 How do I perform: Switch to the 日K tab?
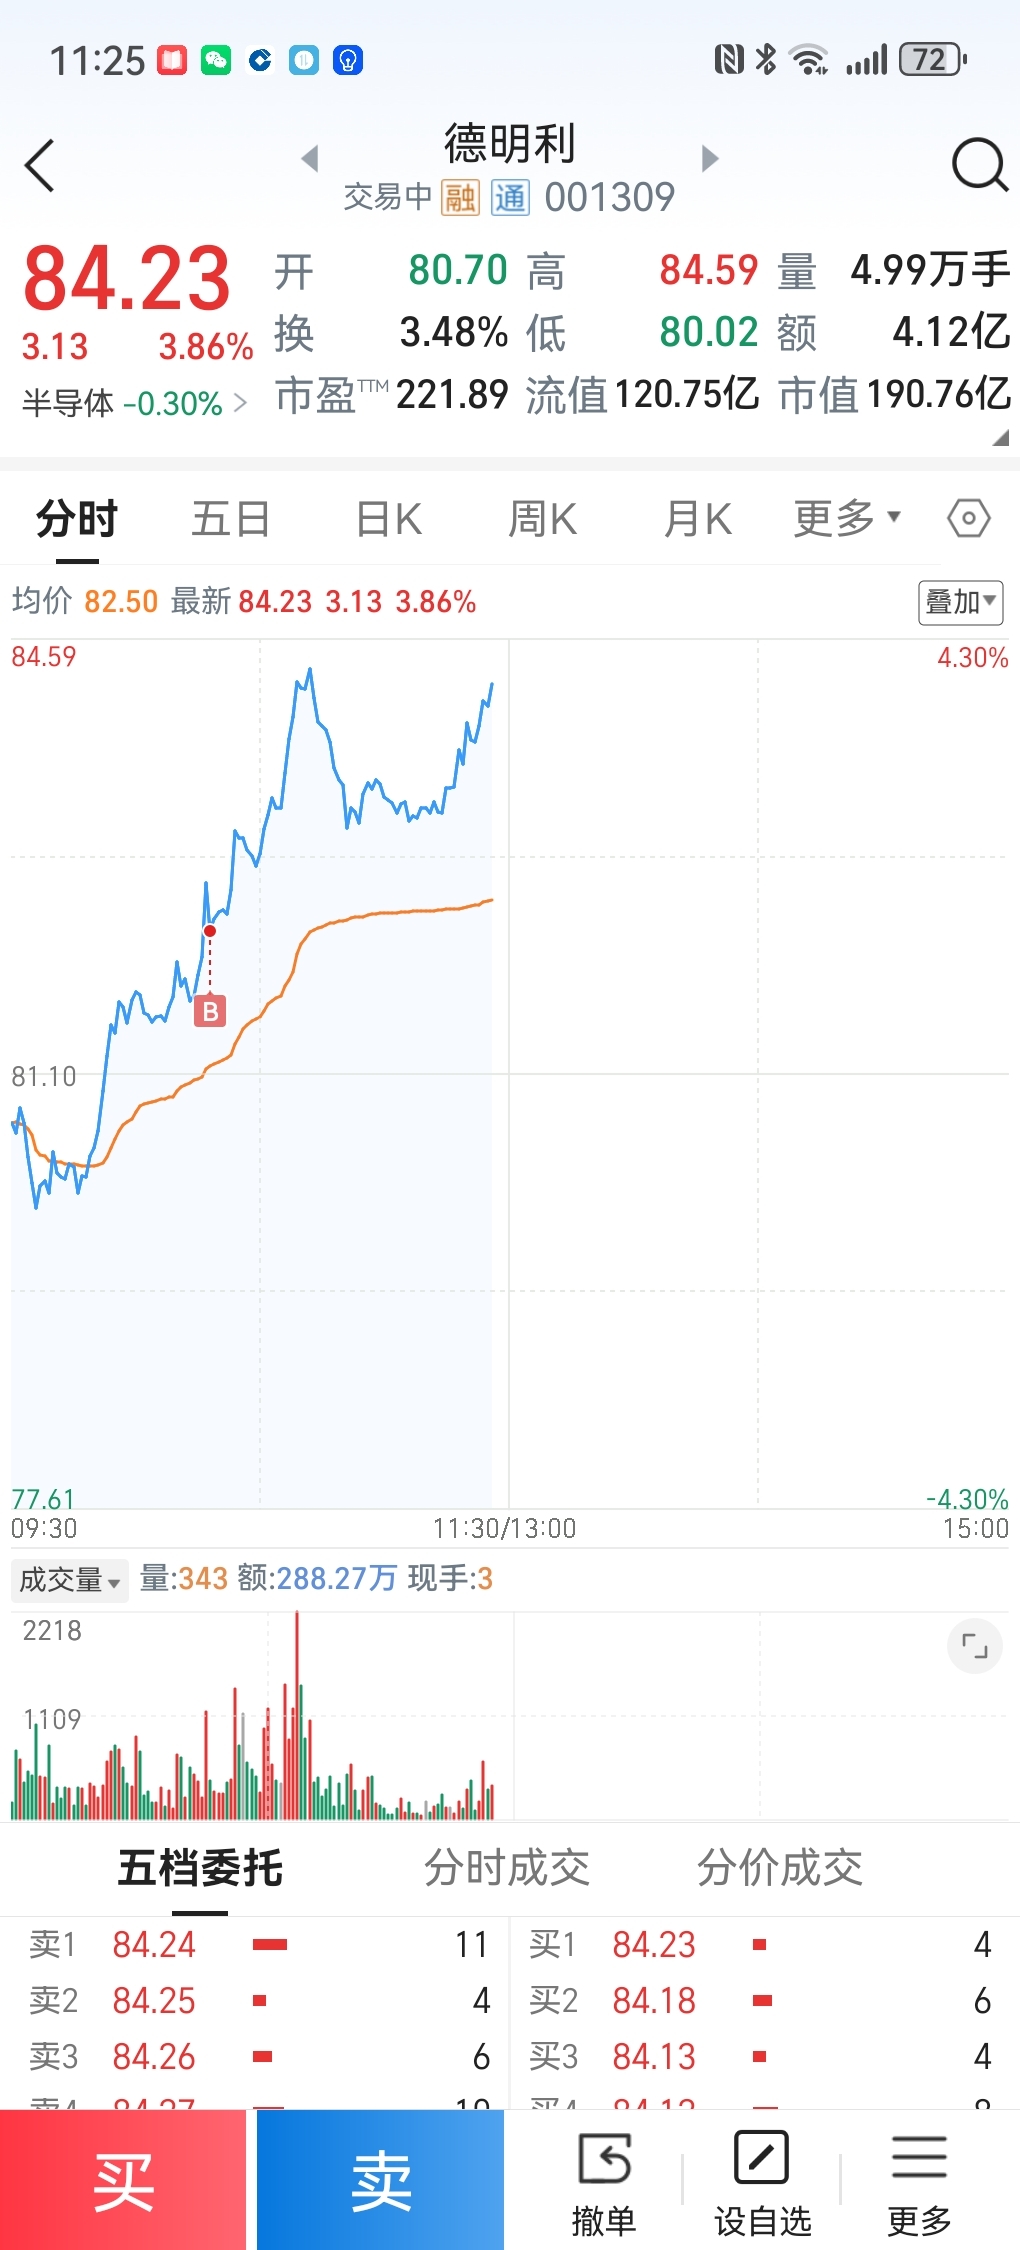[x=389, y=519]
